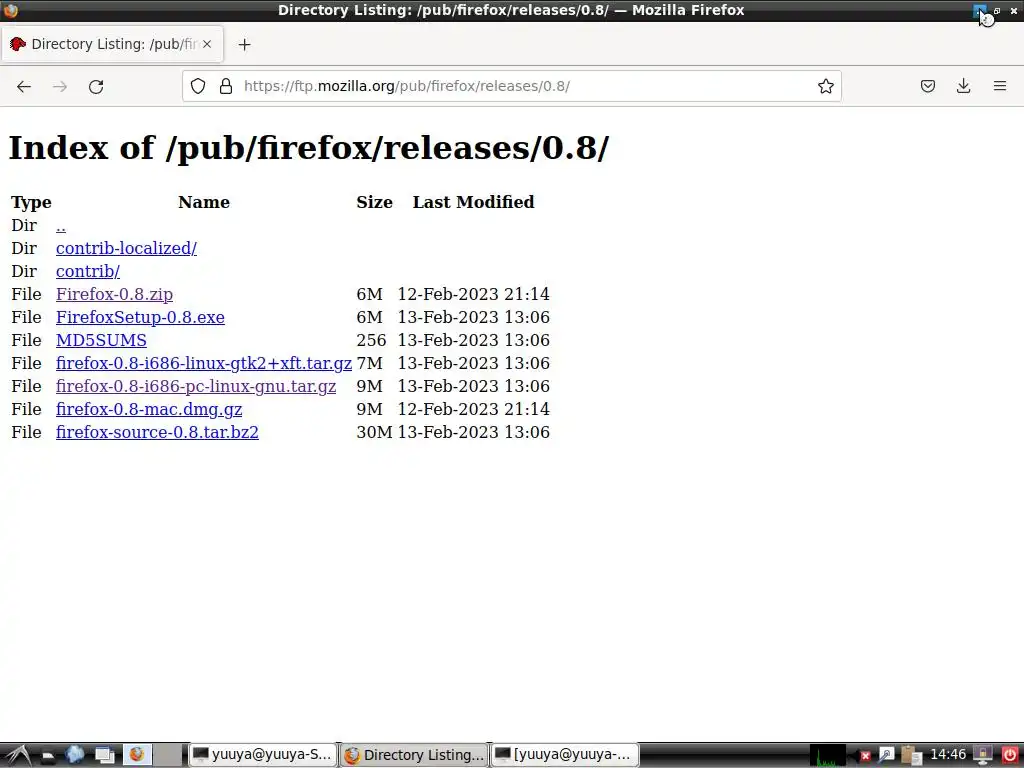The width and height of the screenshot is (1024, 768).
Task: Switch to first workspace with Firefox
Action: coord(137,755)
